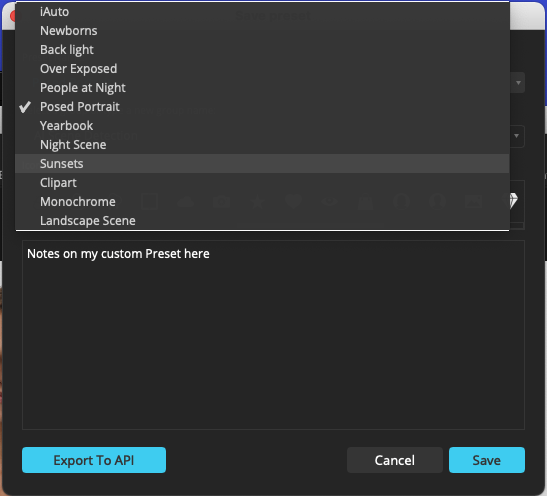Choose the Night Scene option
This screenshot has width=547, height=496.
(x=262, y=145)
